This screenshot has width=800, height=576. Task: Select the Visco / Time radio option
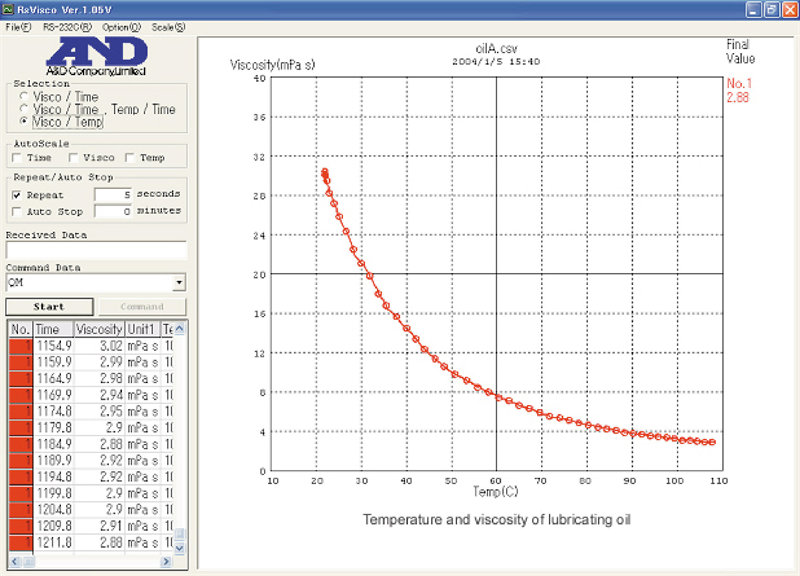click(x=25, y=98)
